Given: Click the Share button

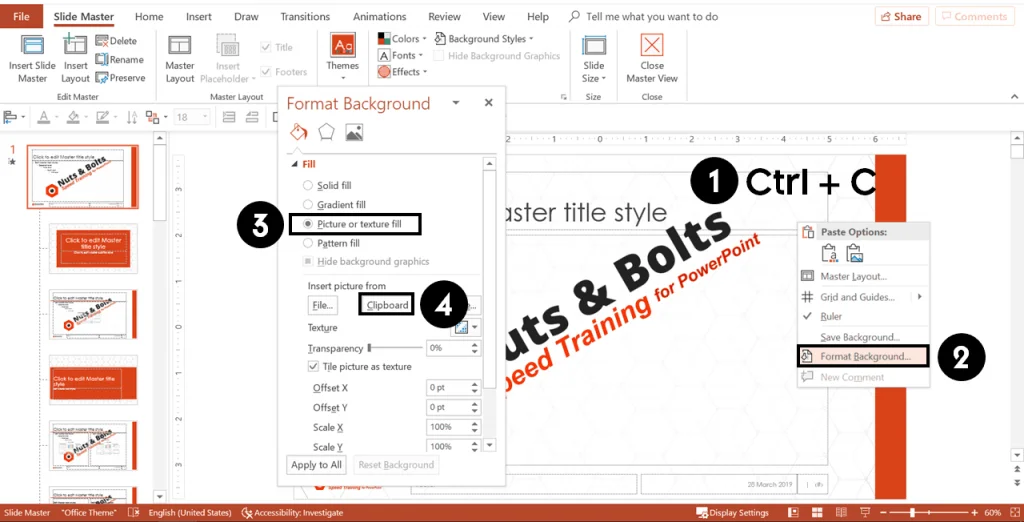Looking at the screenshot, I should (901, 16).
